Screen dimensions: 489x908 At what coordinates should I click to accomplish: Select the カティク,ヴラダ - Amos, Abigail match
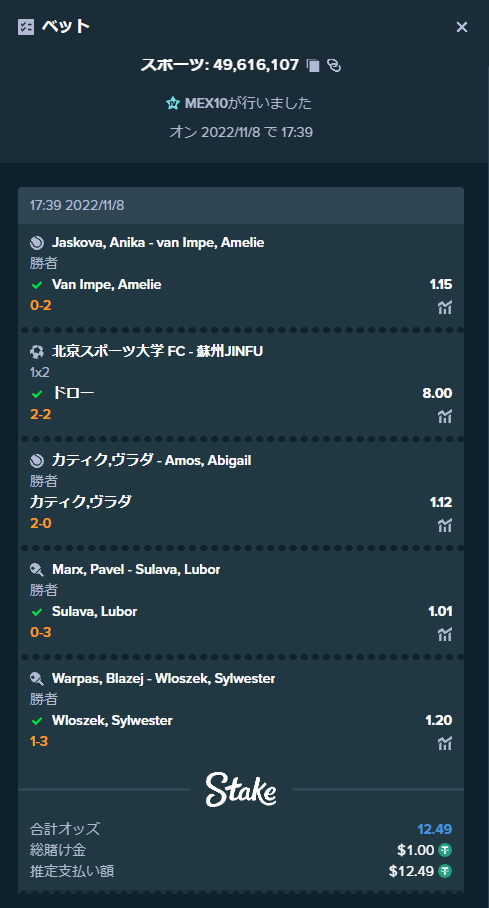(152, 460)
